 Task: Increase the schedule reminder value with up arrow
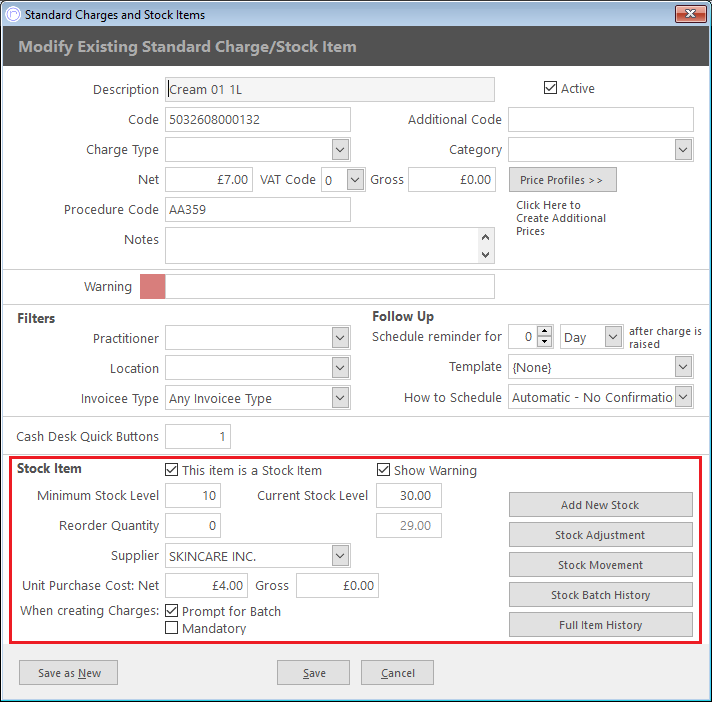click(544, 331)
